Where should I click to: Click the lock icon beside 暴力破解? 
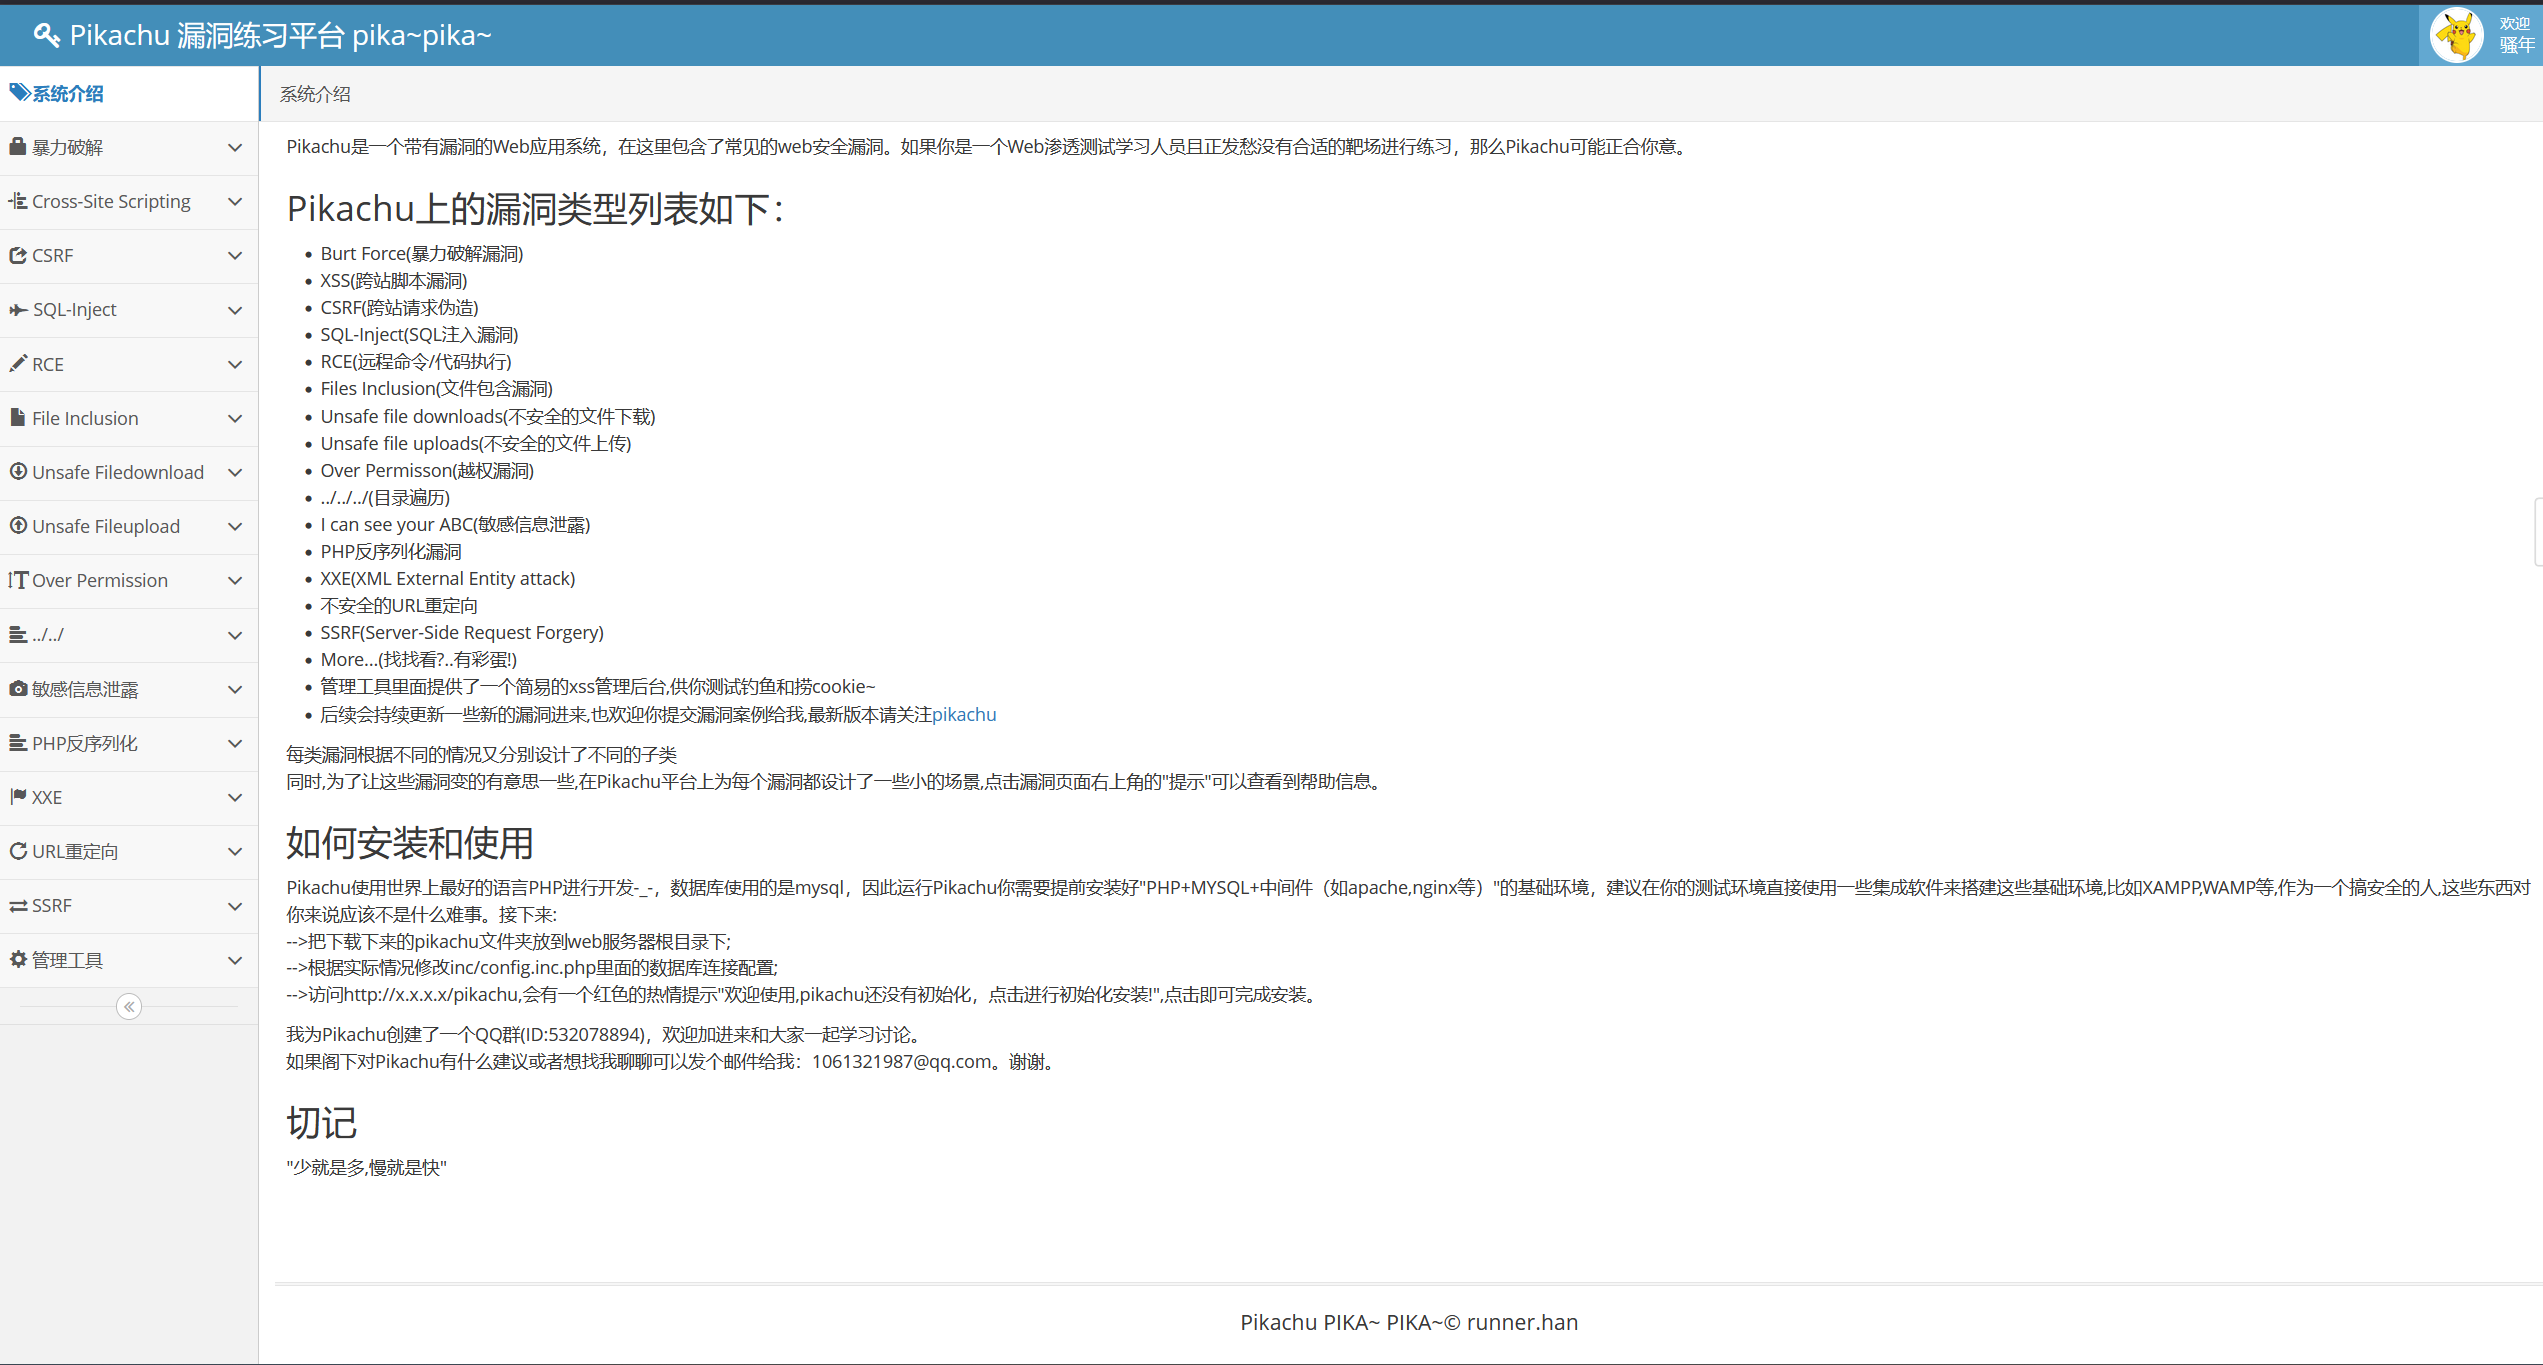click(x=18, y=147)
